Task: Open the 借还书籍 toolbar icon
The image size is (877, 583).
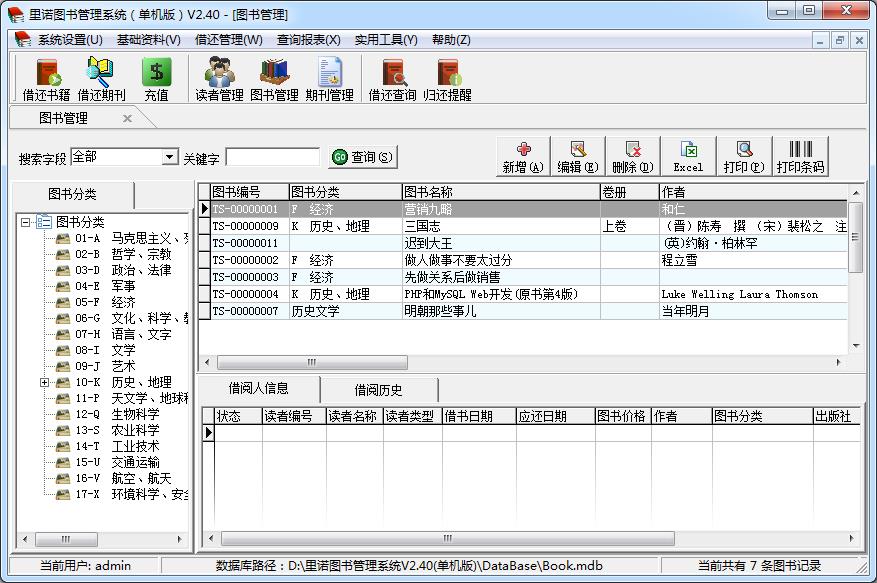Action: point(46,79)
